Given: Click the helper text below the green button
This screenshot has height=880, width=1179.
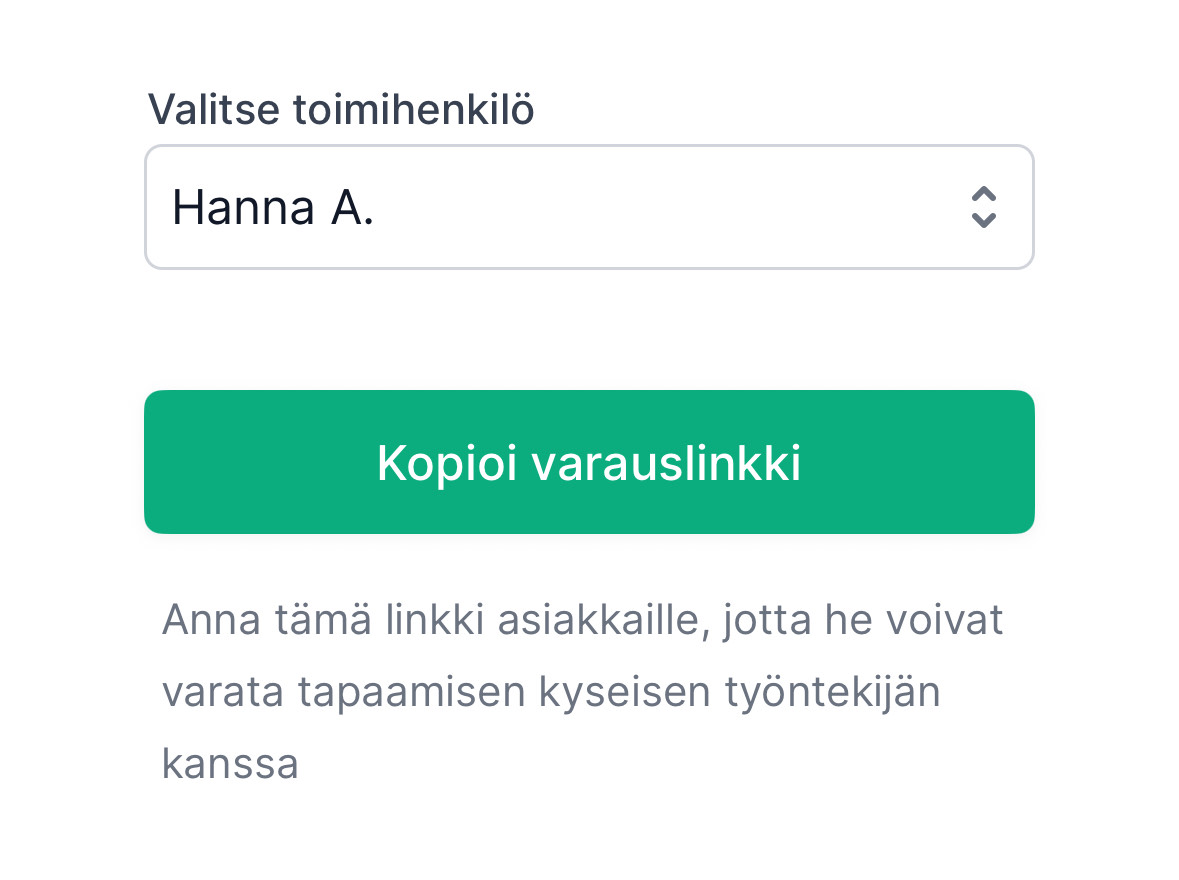Looking at the screenshot, I should [x=584, y=690].
